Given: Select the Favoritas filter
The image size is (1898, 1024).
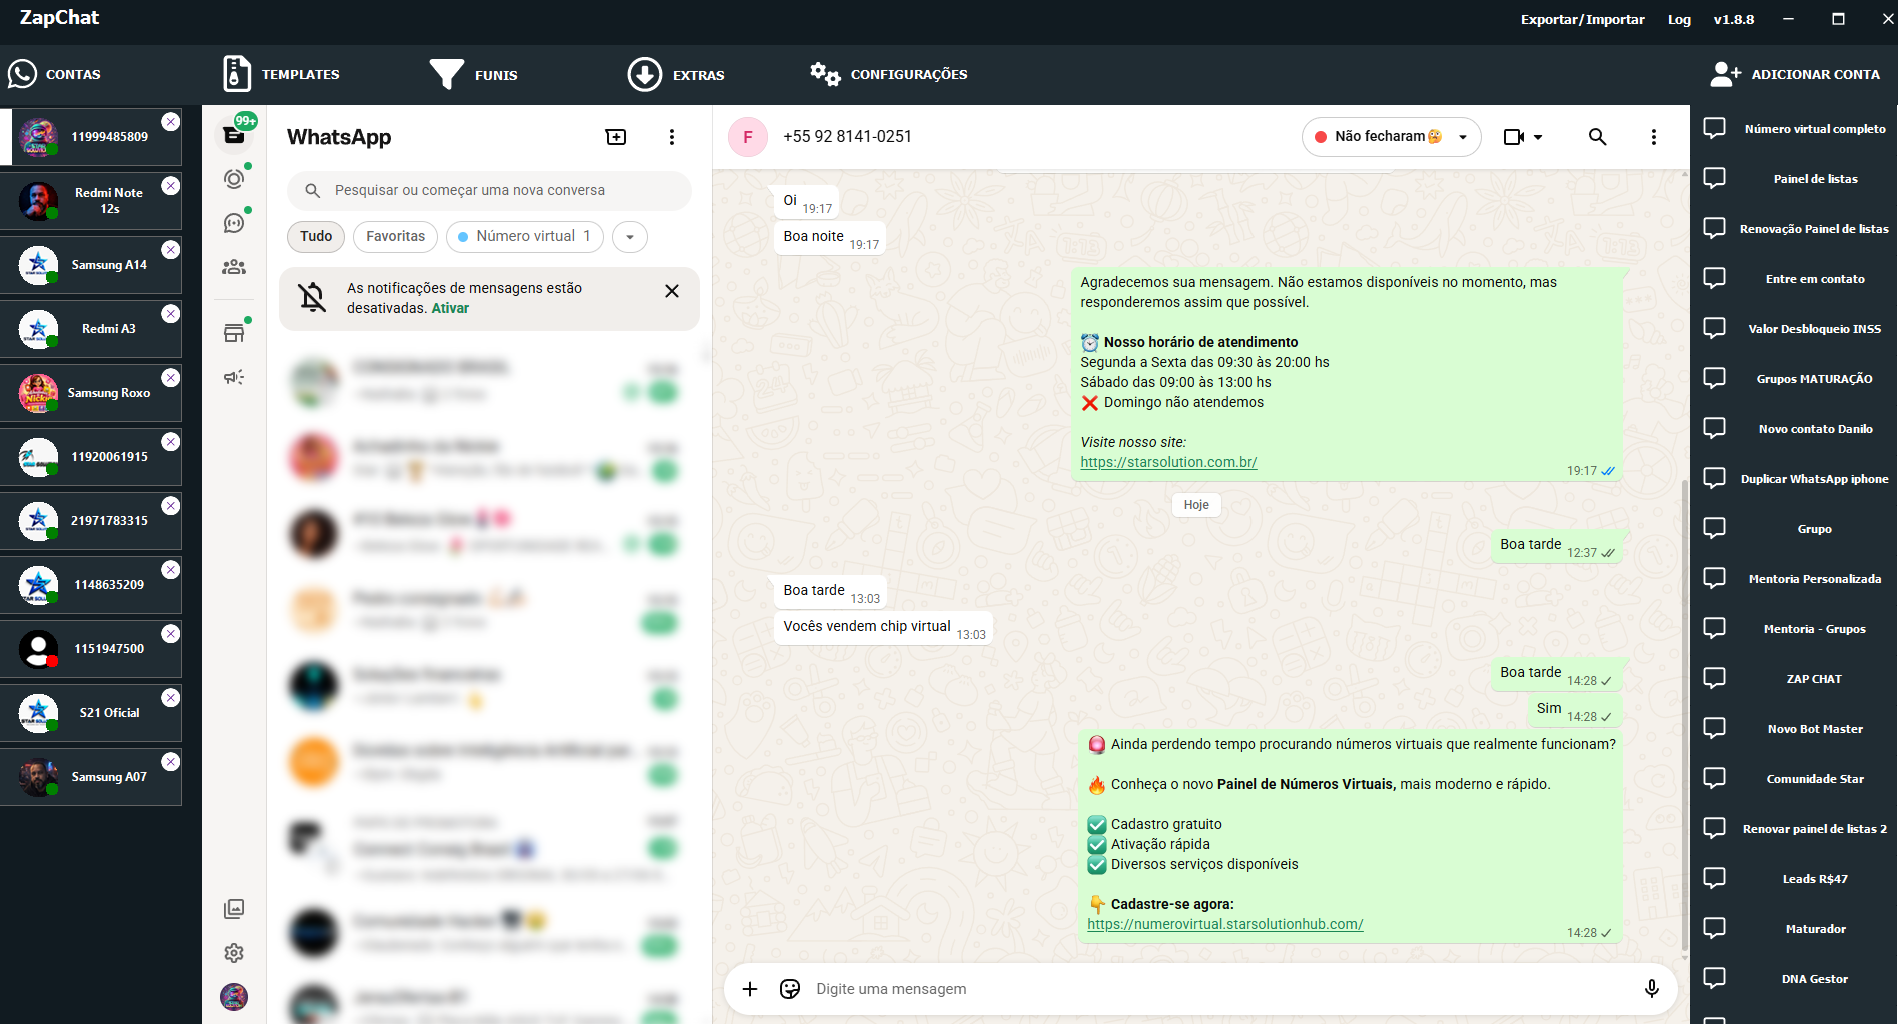Looking at the screenshot, I should (x=395, y=236).
